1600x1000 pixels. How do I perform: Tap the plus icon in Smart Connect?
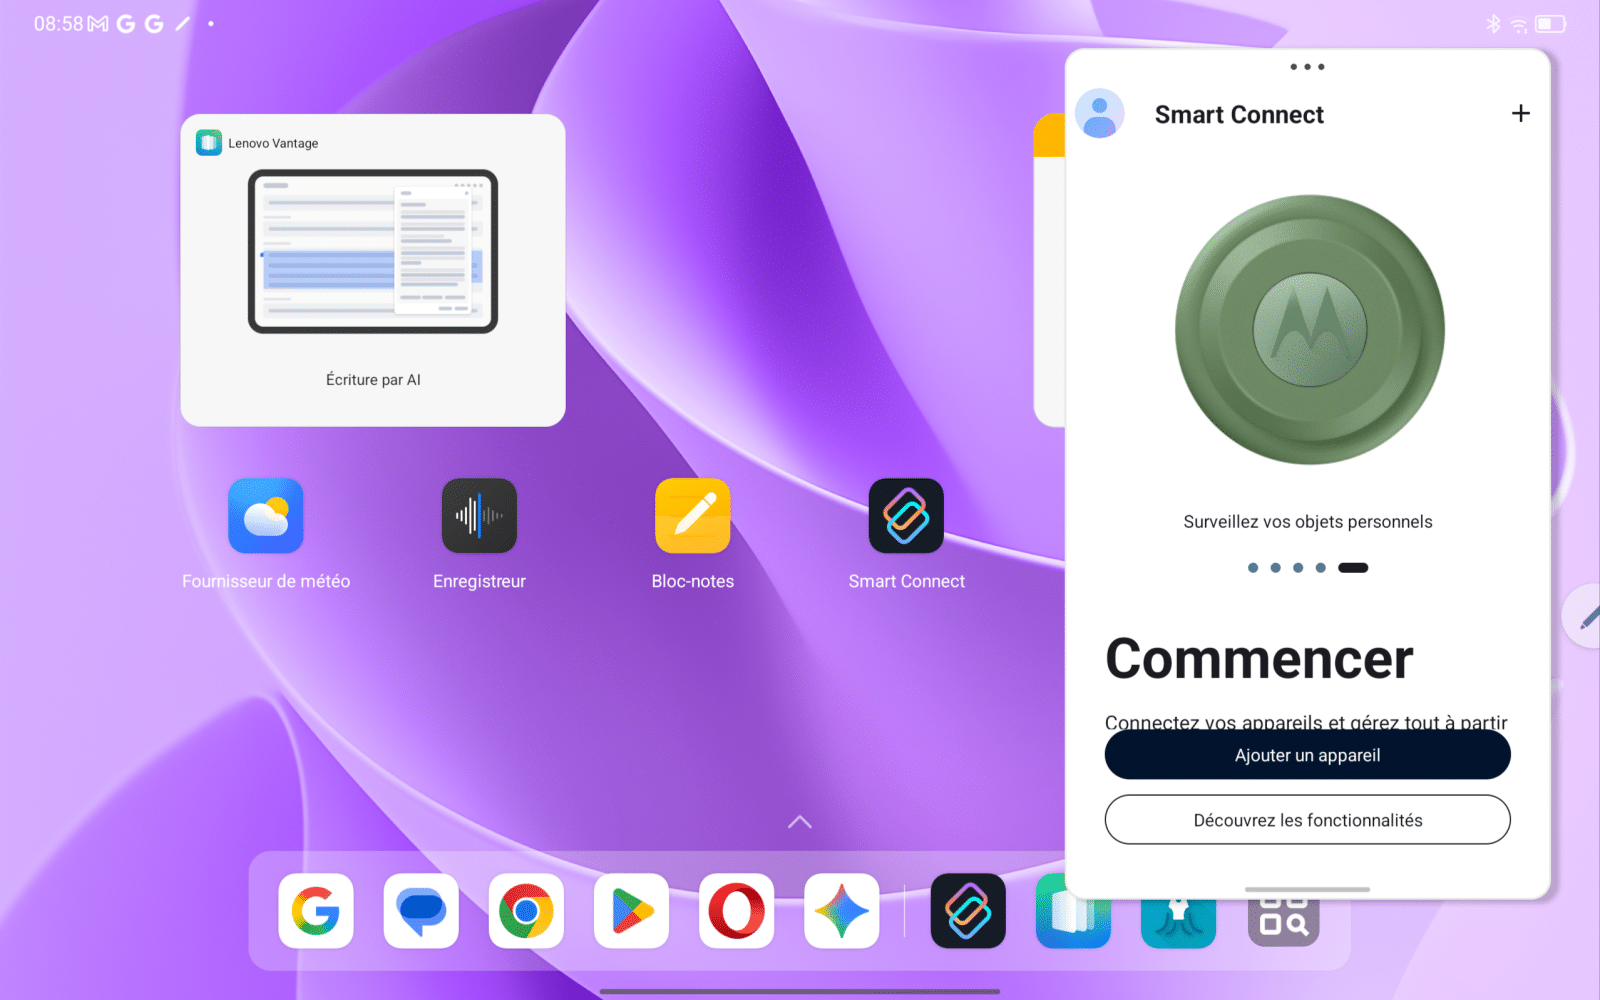pyautogui.click(x=1520, y=114)
